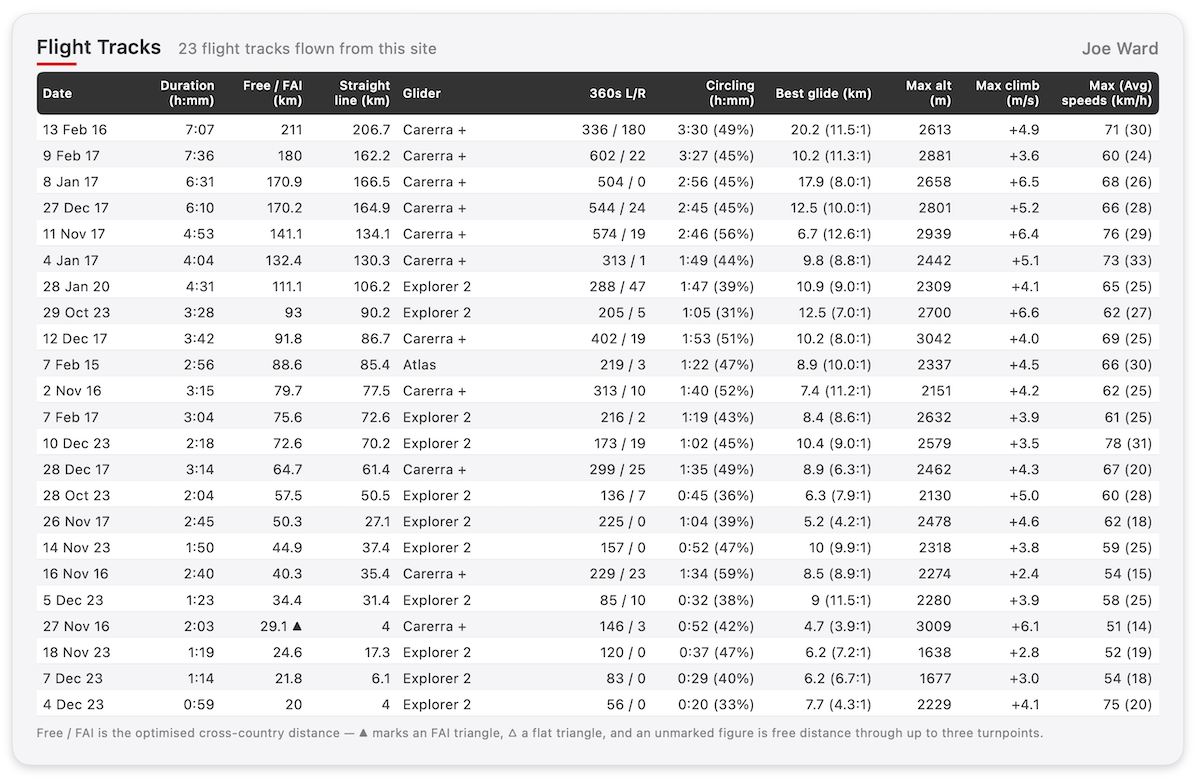Click the 0:59 duration value
The width and height of the screenshot is (1200, 781).
click(x=200, y=704)
